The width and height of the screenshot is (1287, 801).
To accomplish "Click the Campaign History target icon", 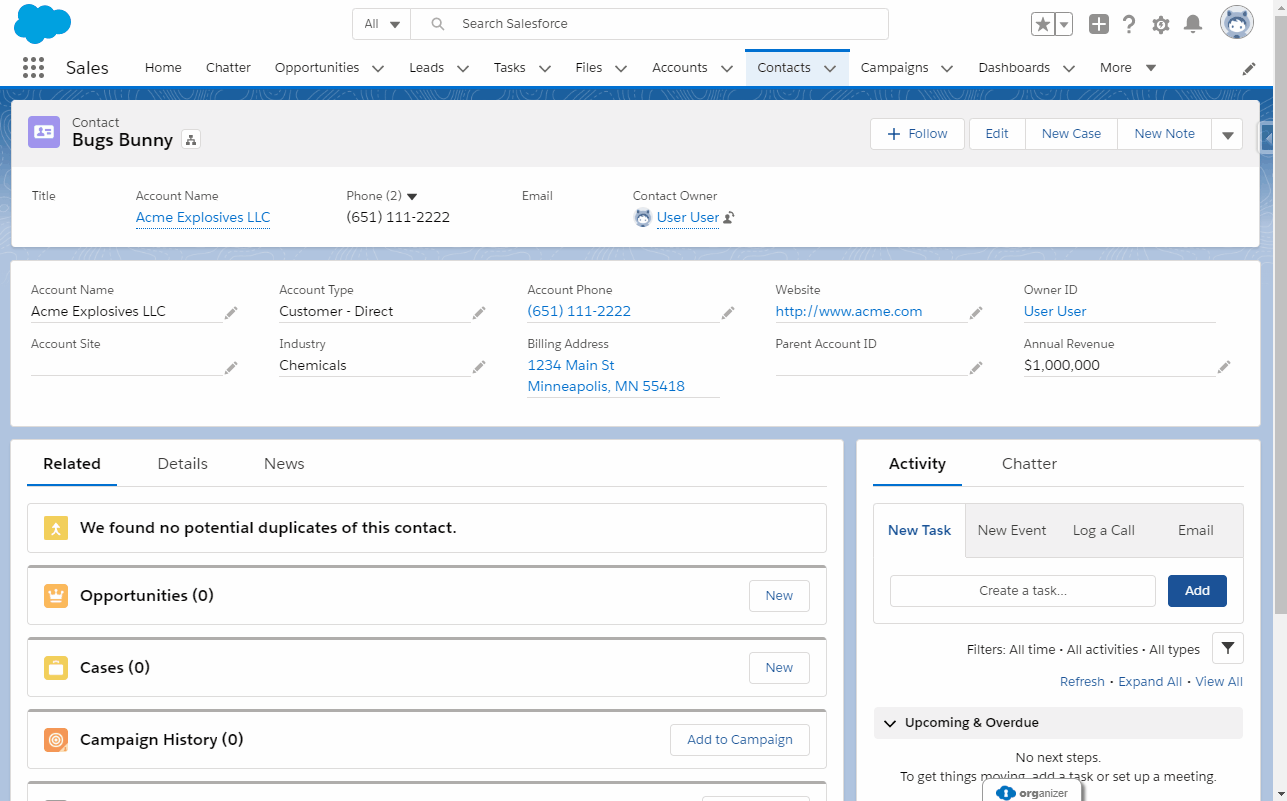I will click(56, 740).
